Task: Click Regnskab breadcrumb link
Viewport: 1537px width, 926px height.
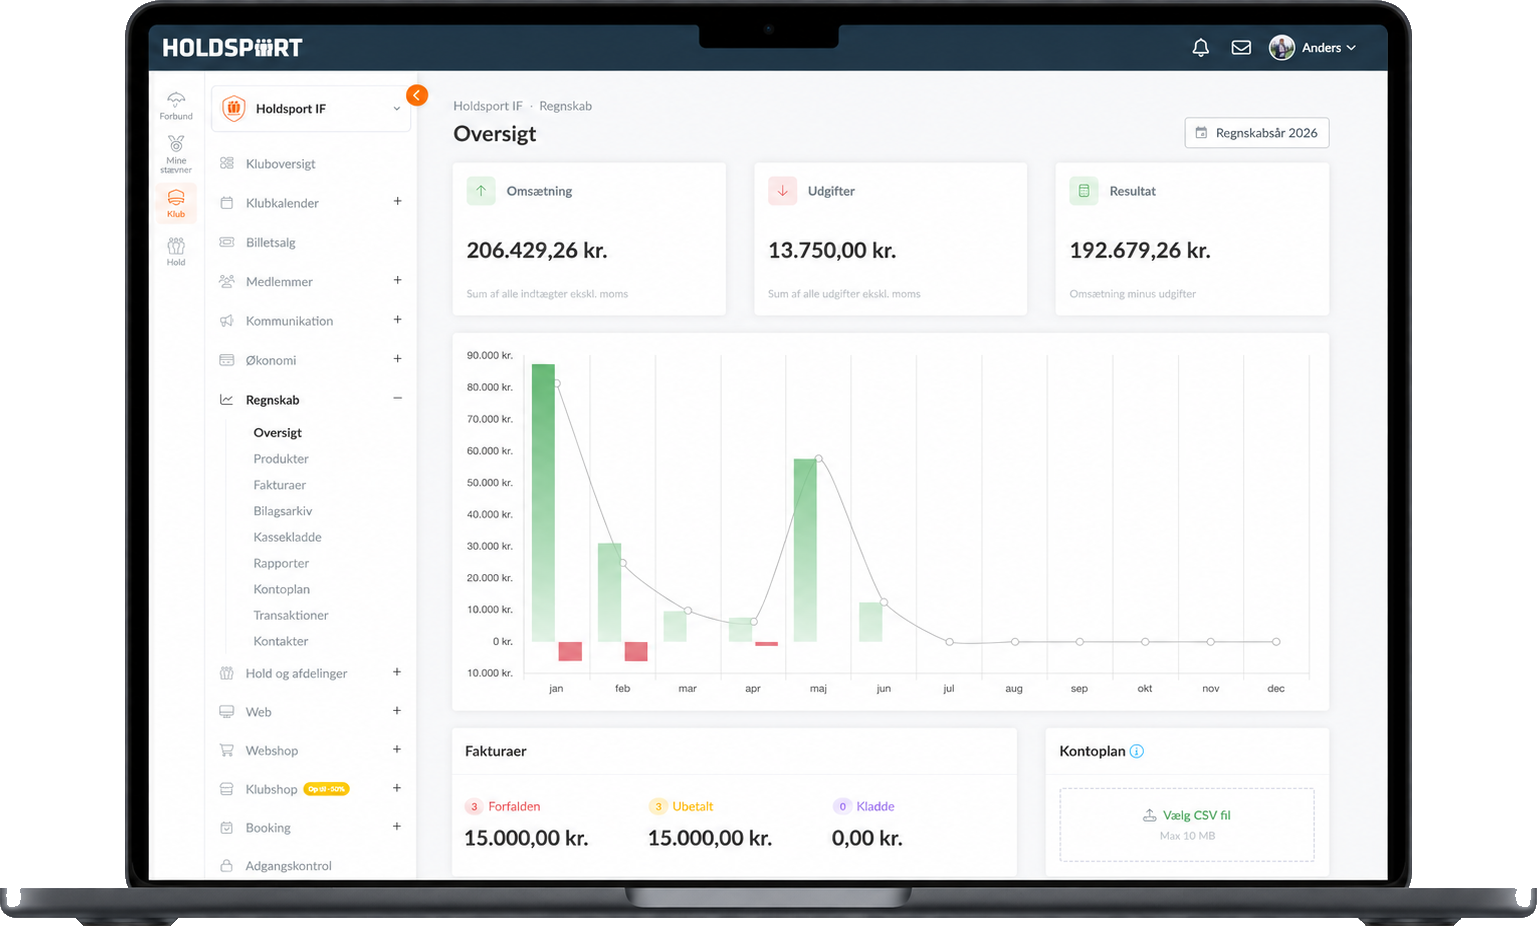Action: [x=566, y=106]
